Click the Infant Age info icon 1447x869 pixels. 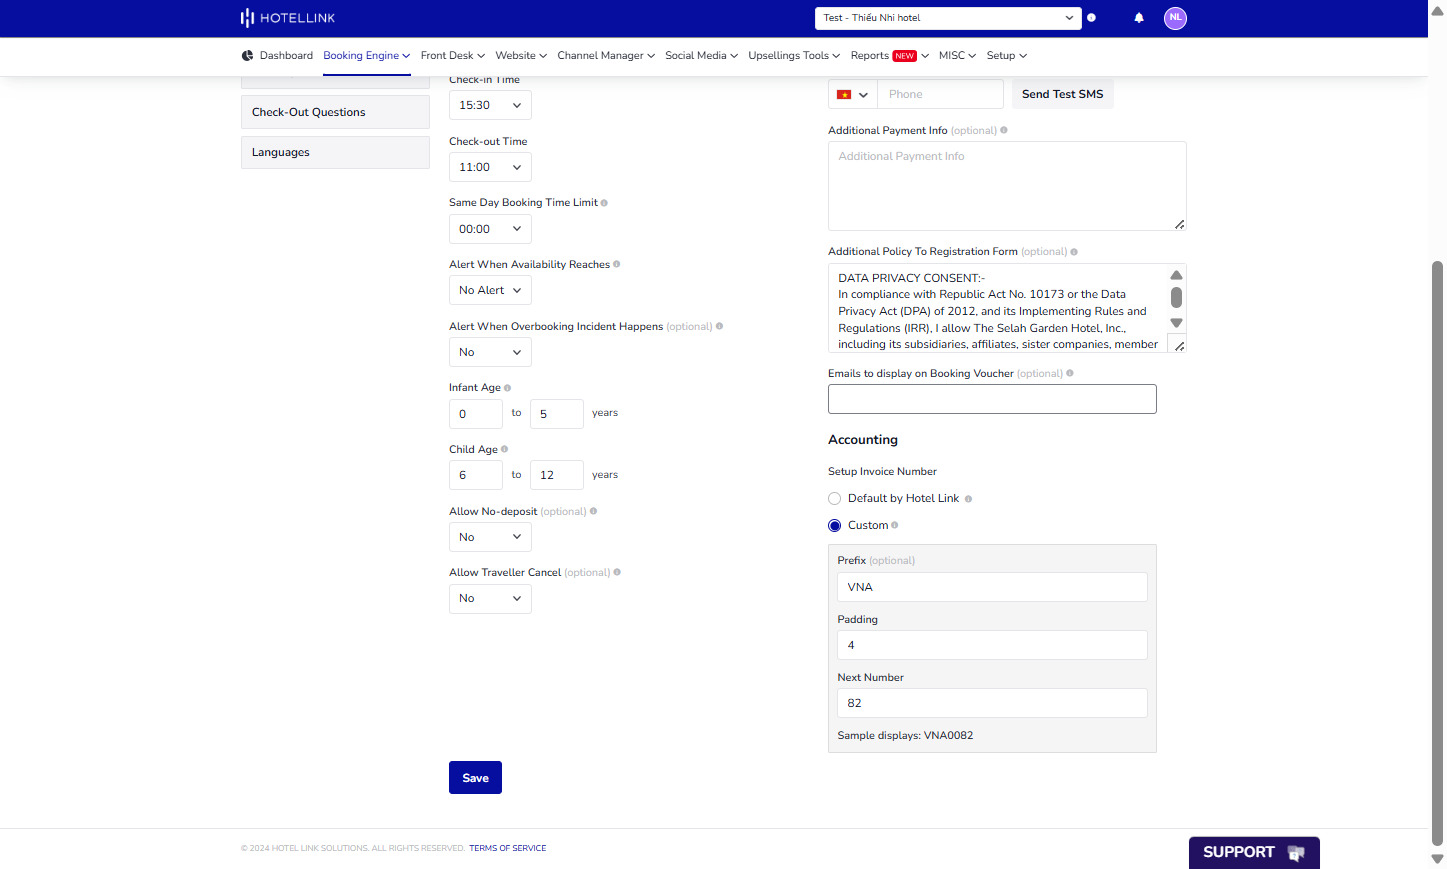[507, 388]
